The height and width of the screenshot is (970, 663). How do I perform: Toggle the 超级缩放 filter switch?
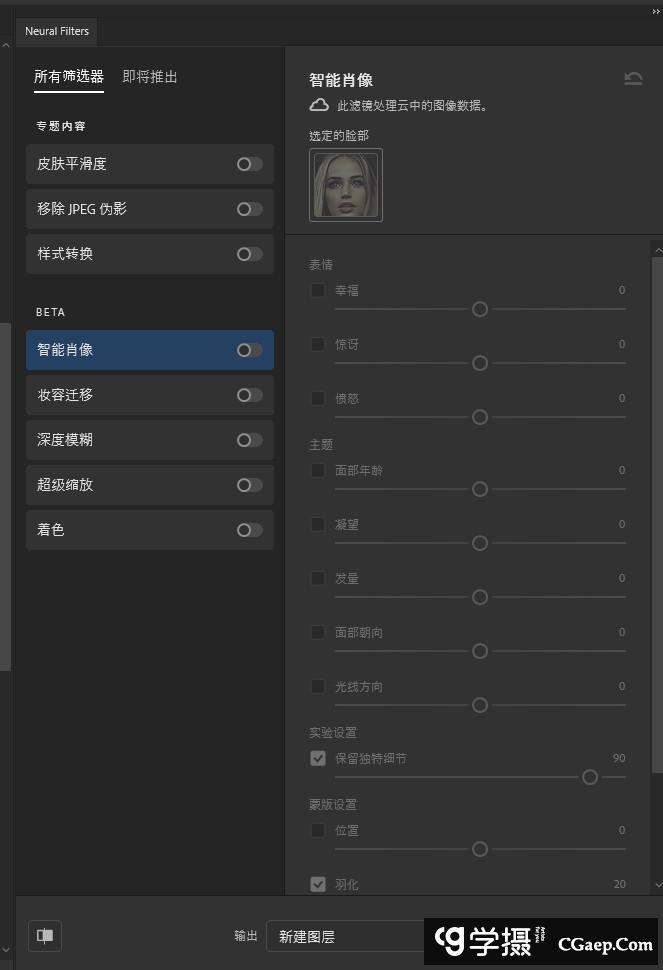point(249,485)
